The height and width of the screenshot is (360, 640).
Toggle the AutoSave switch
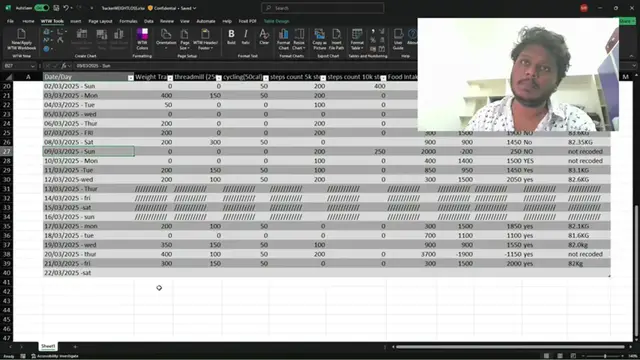[x=41, y=8]
